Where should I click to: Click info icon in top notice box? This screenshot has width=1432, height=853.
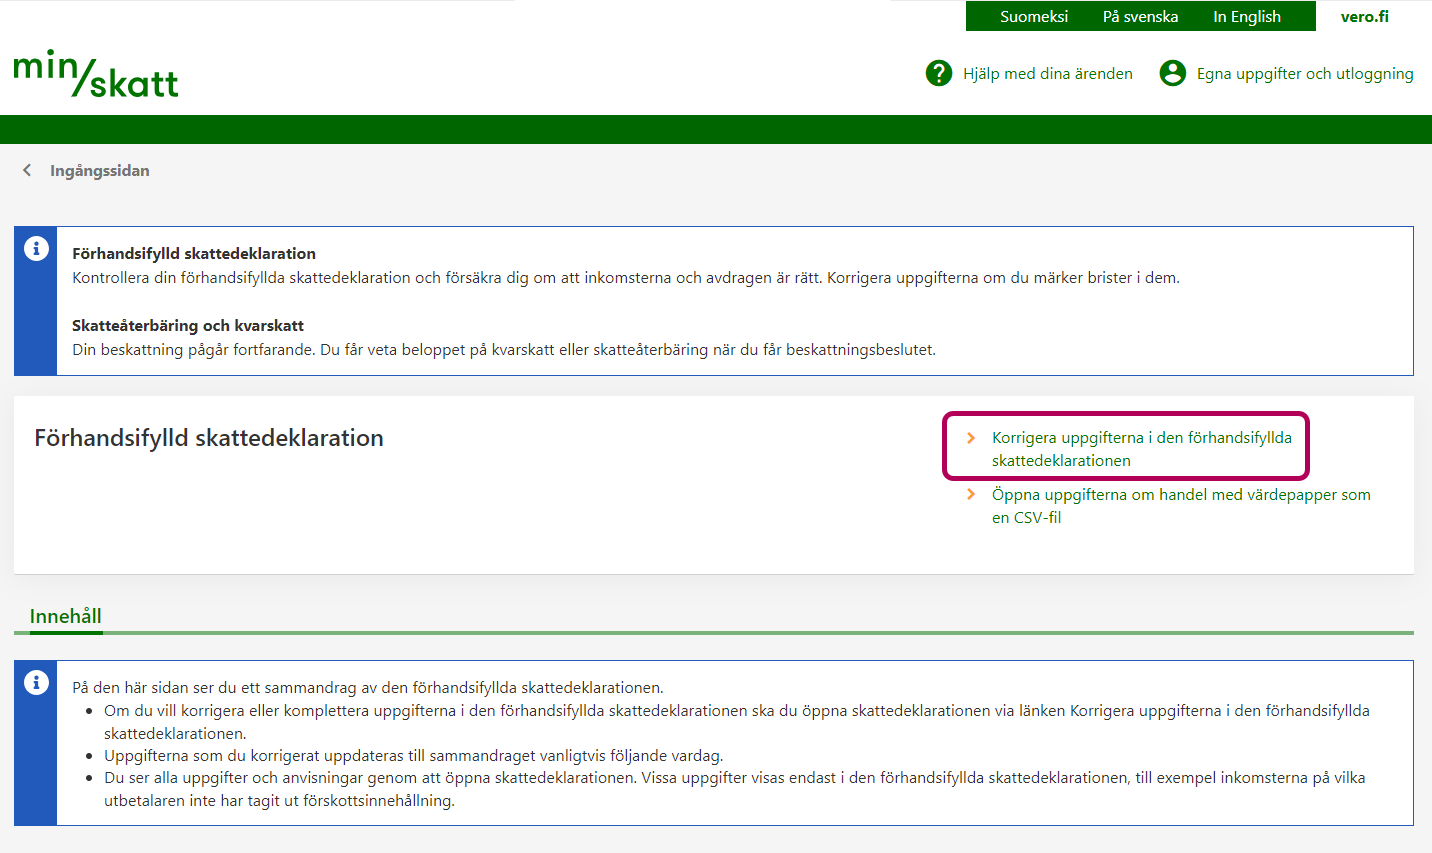tap(36, 249)
